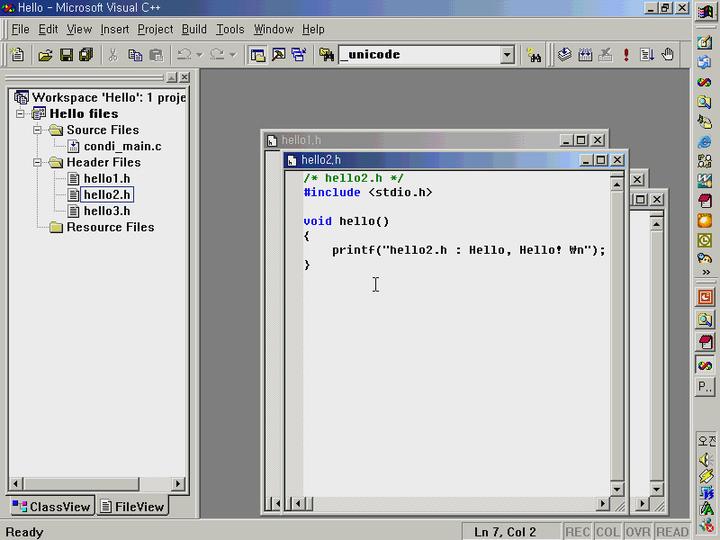Select condi_main.c in the file tree
Image resolution: width=720 pixels, height=540 pixels.
(x=122, y=146)
